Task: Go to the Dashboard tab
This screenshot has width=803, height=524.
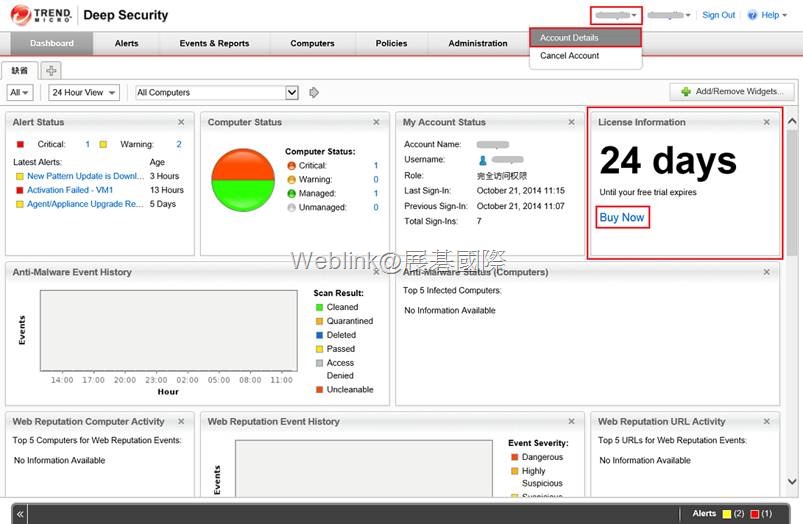Action: point(52,44)
